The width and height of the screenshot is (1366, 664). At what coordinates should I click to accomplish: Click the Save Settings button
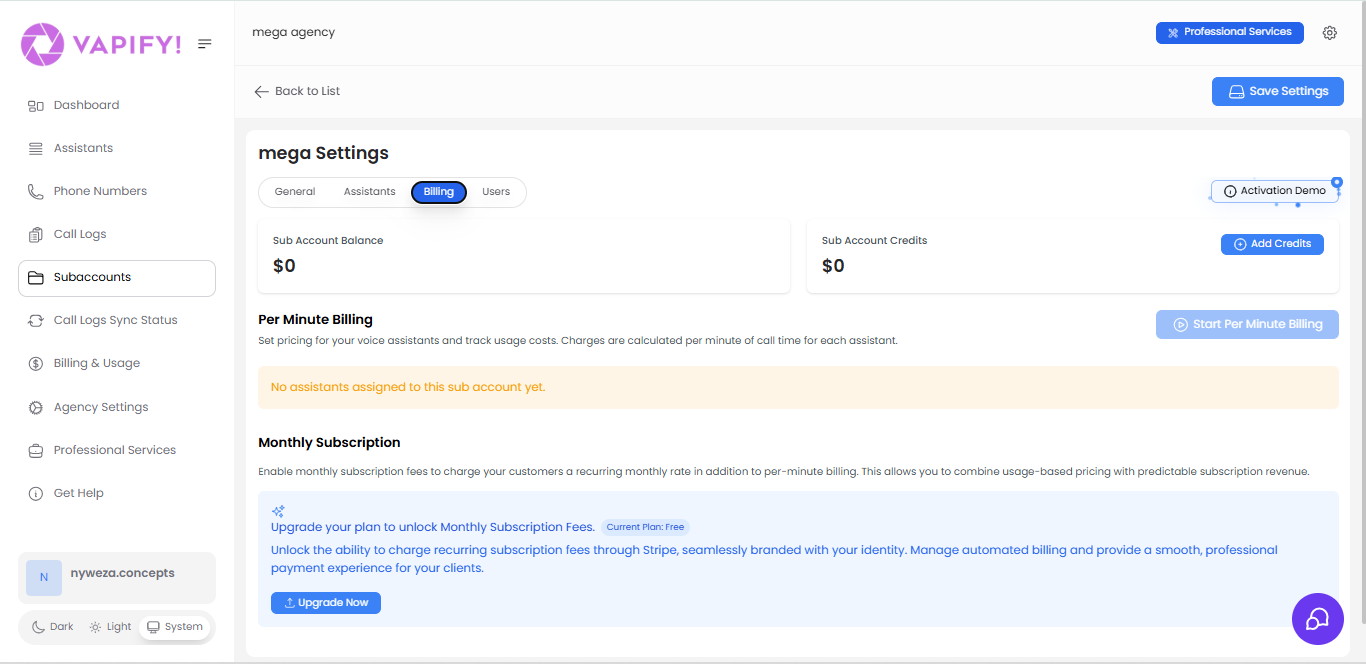[1277, 91]
